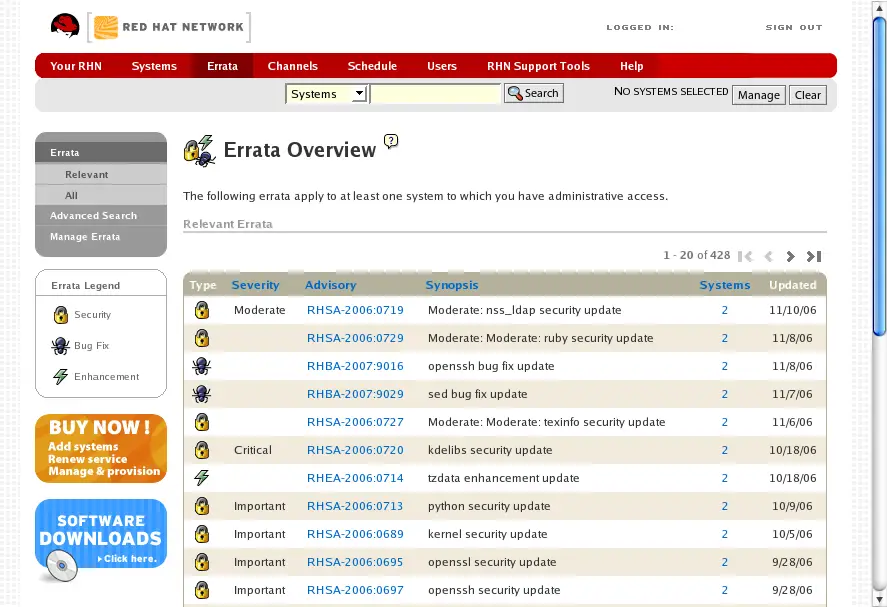Sort errata by Severity column
The image size is (887, 607).
pos(255,285)
